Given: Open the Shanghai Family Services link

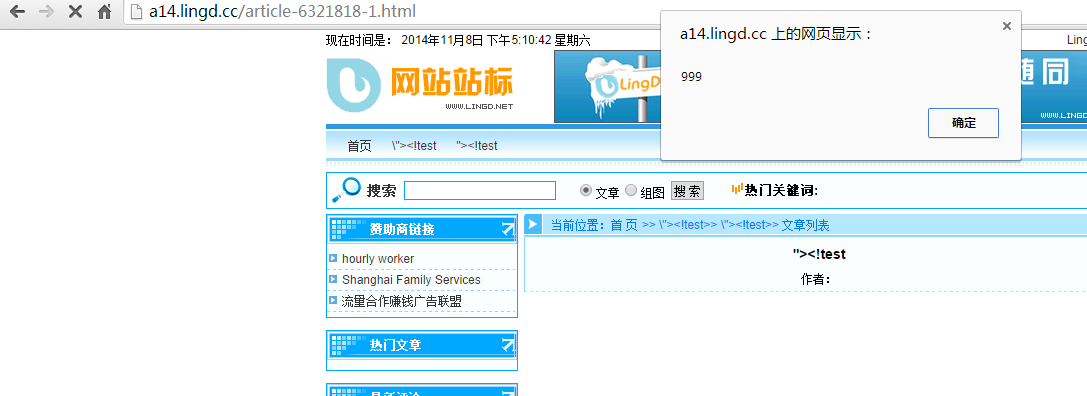Looking at the screenshot, I should [411, 279].
